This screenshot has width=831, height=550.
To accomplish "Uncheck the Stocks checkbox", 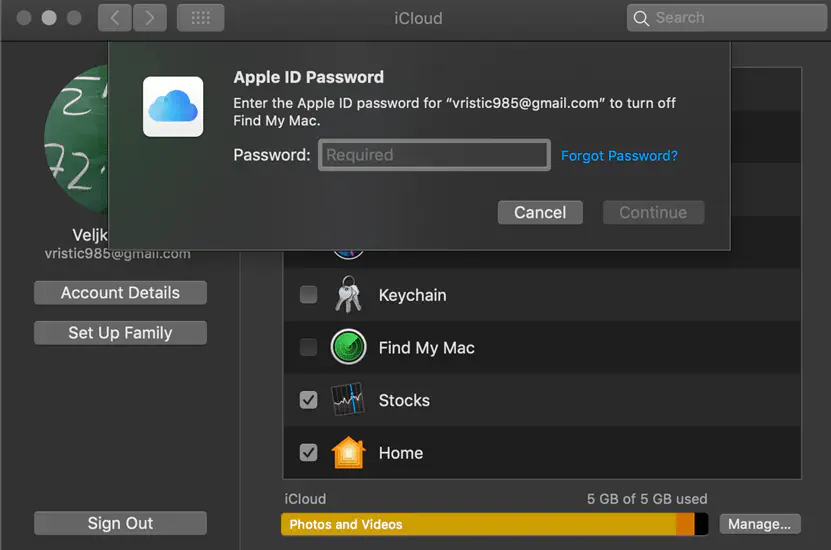I will point(308,400).
